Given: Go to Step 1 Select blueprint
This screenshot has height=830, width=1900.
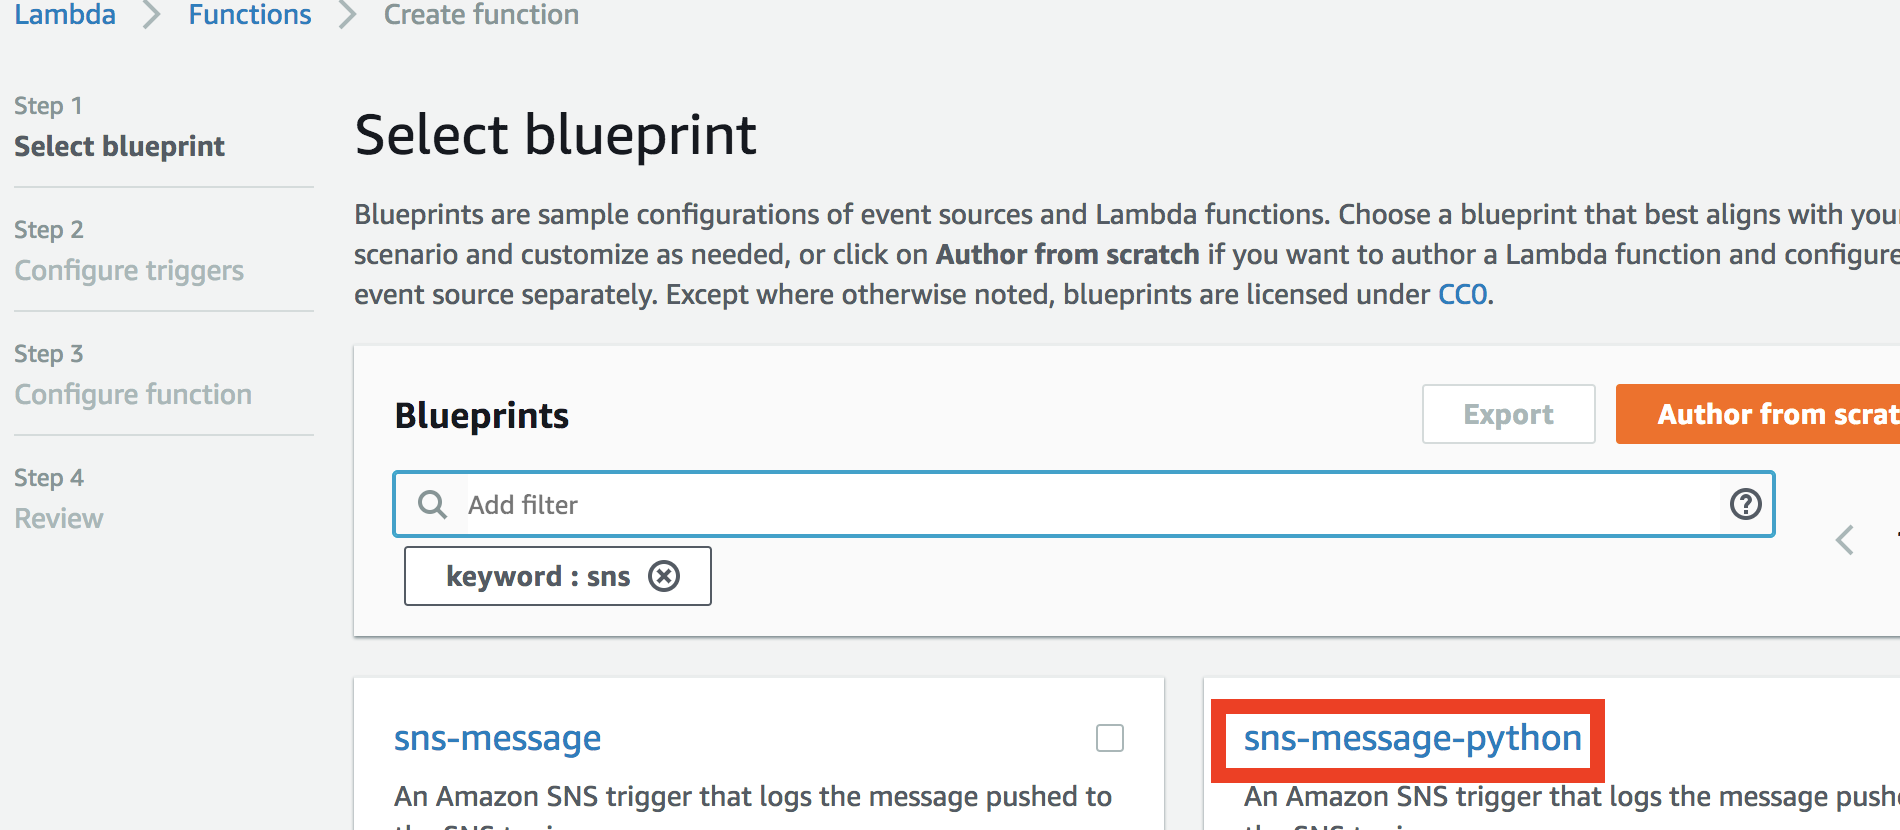Looking at the screenshot, I should 119,146.
